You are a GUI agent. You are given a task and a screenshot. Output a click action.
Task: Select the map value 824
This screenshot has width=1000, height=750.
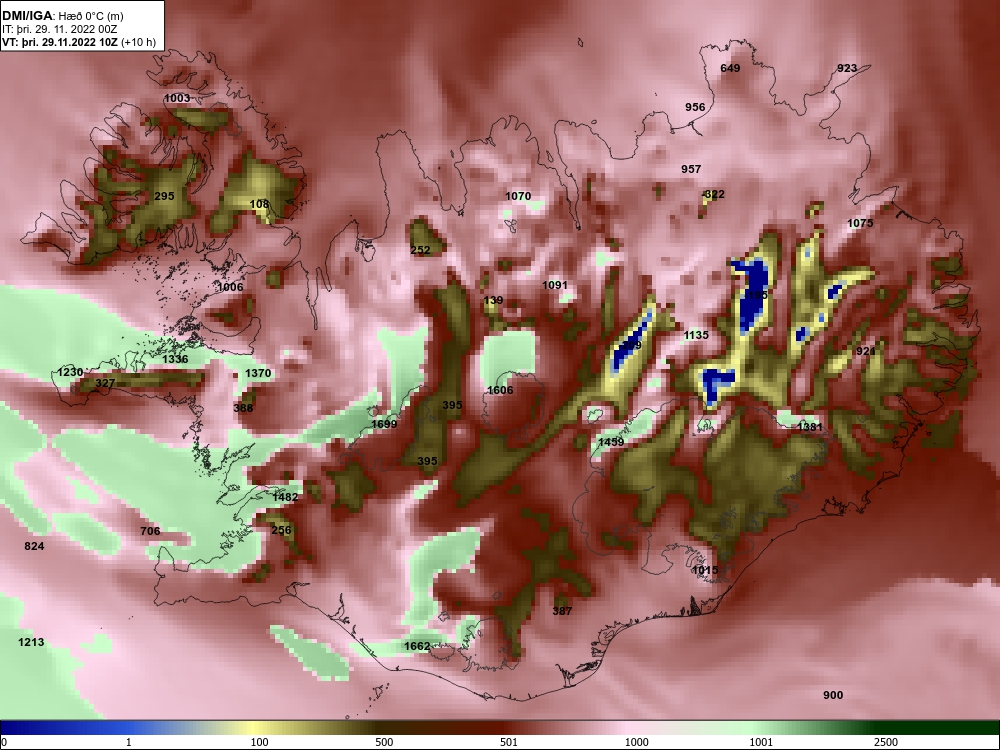coord(34,547)
